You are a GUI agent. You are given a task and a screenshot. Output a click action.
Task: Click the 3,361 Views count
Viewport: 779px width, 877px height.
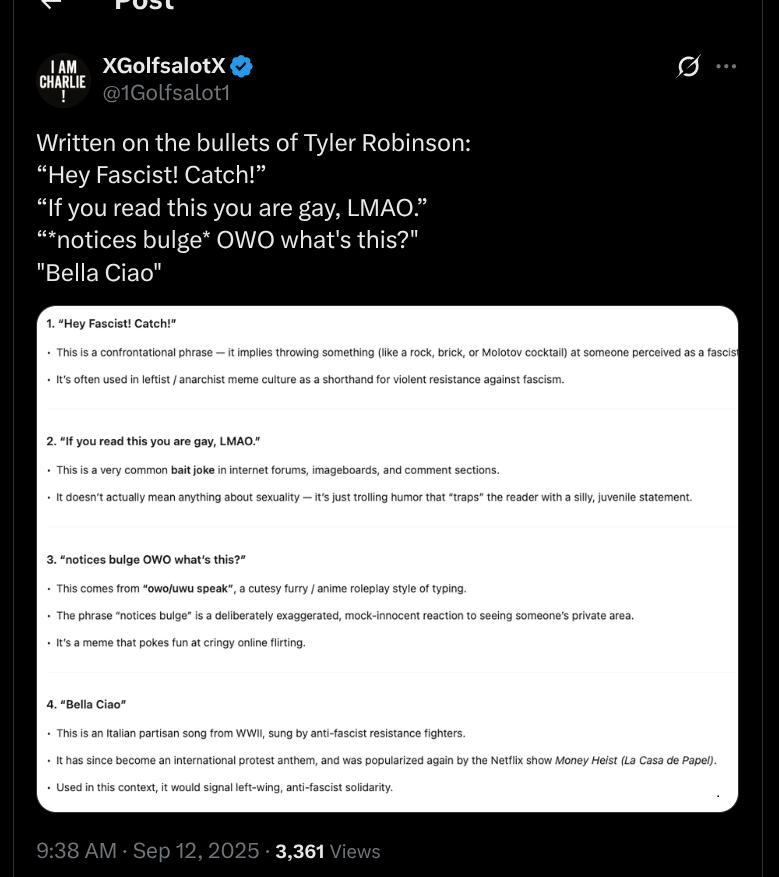click(328, 851)
